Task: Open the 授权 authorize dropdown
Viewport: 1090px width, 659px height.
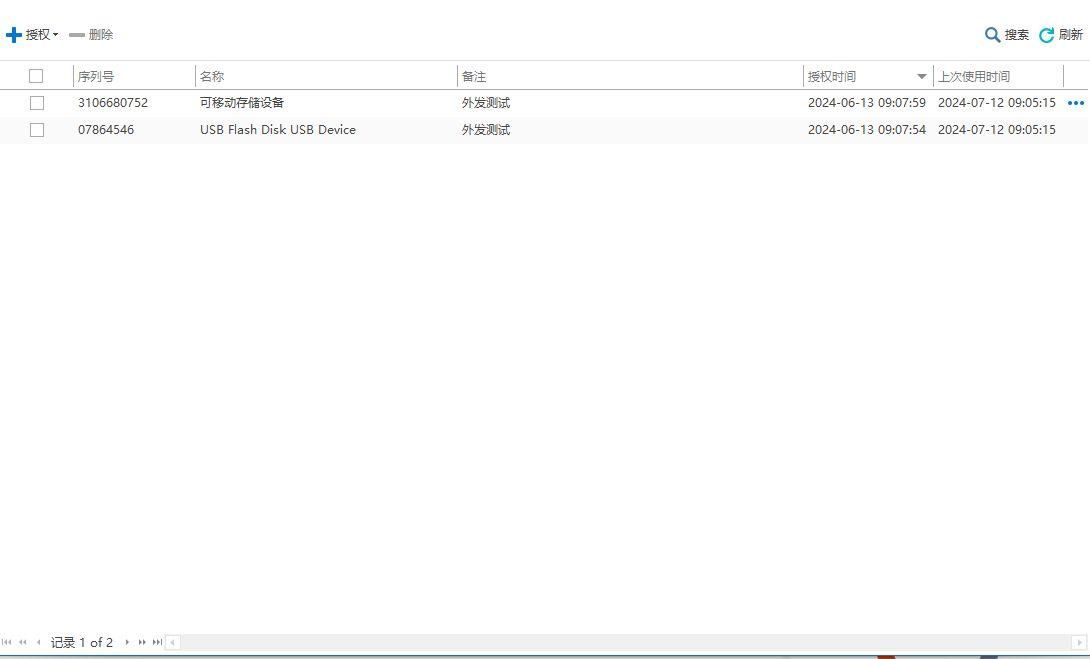Action: 32,34
